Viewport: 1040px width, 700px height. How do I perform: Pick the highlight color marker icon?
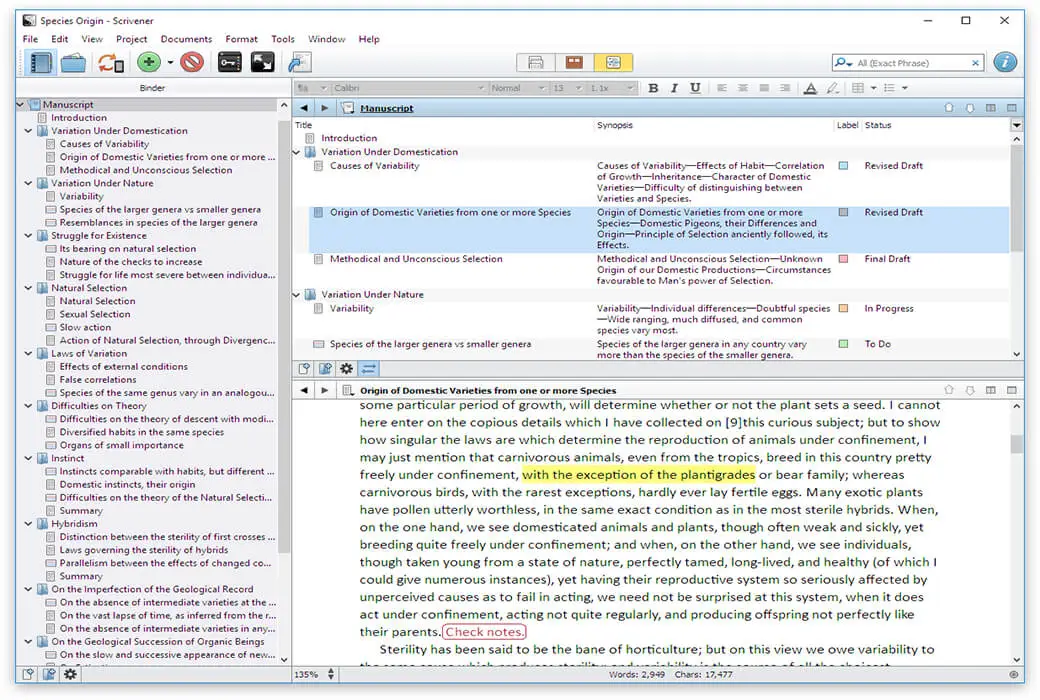[x=832, y=88]
